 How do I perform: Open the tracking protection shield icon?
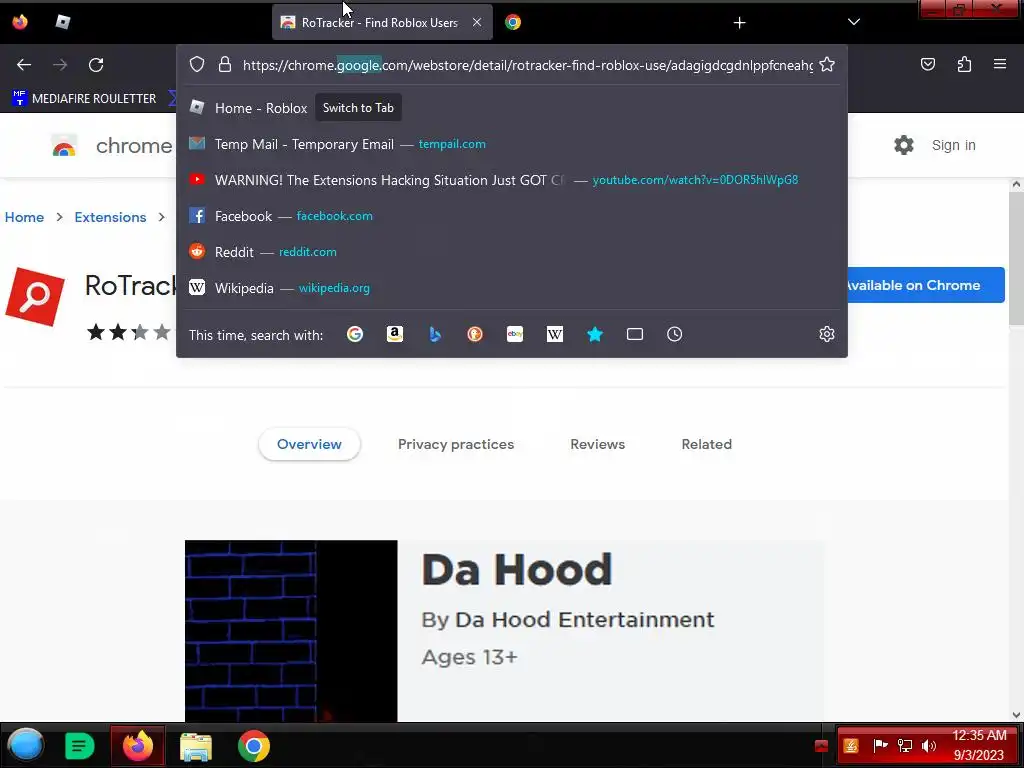point(197,64)
